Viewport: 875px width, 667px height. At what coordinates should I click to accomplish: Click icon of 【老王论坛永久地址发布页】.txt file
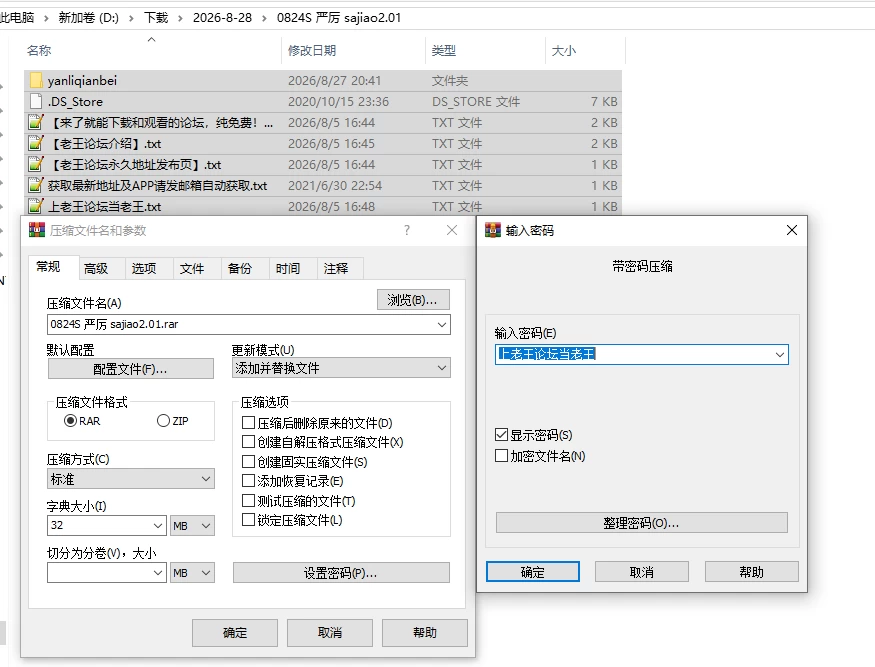click(x=36, y=165)
